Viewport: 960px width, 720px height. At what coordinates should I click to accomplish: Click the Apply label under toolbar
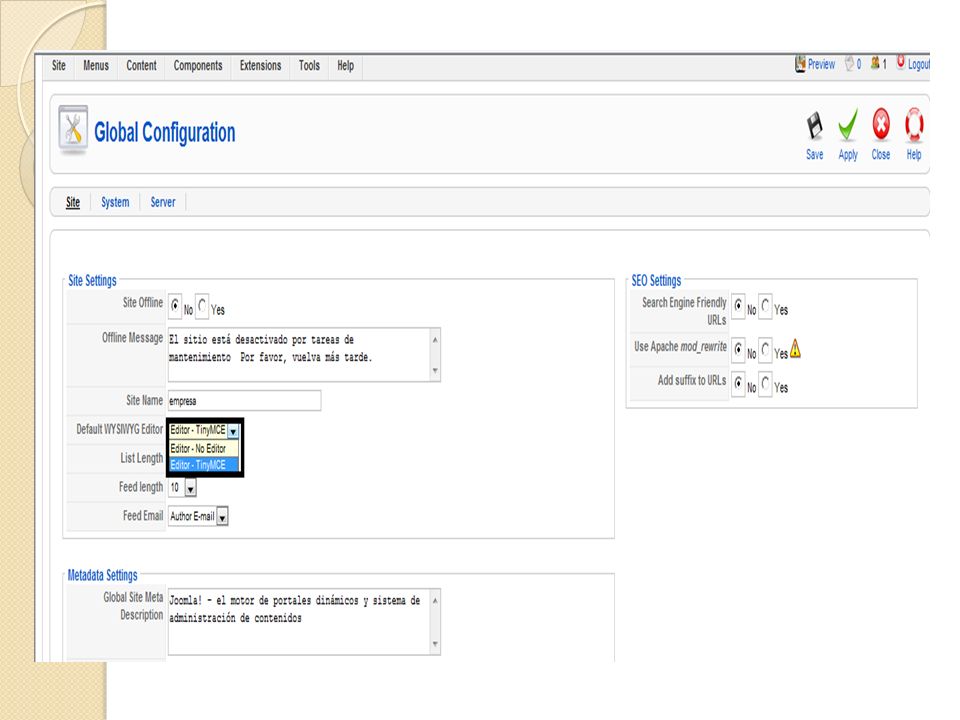pyautogui.click(x=848, y=155)
